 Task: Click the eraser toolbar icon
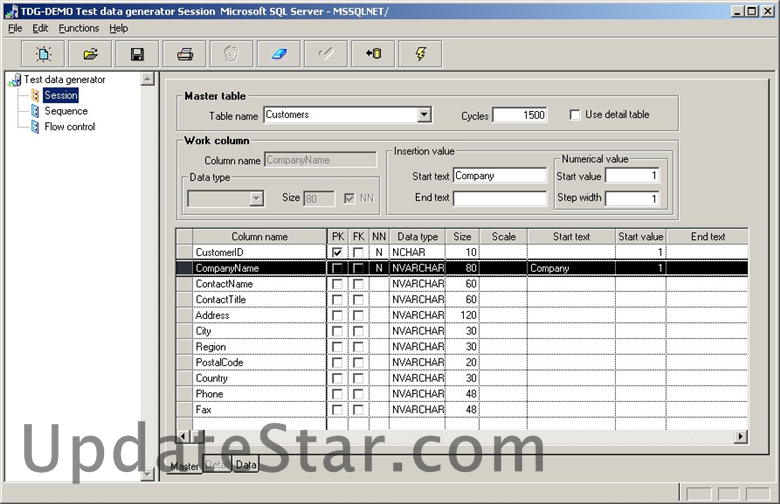(279, 54)
